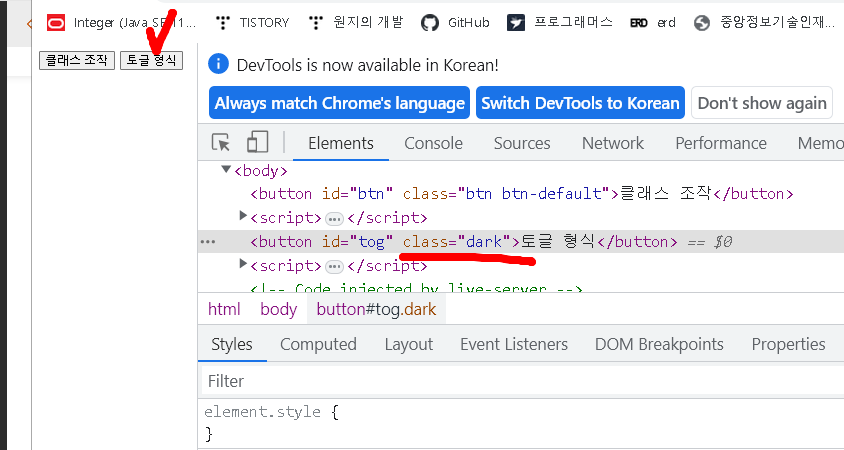Viewport: 844px width, 450px height.
Task: Open the 원지의 개발 bookmark
Action: pyautogui.click(x=355, y=23)
